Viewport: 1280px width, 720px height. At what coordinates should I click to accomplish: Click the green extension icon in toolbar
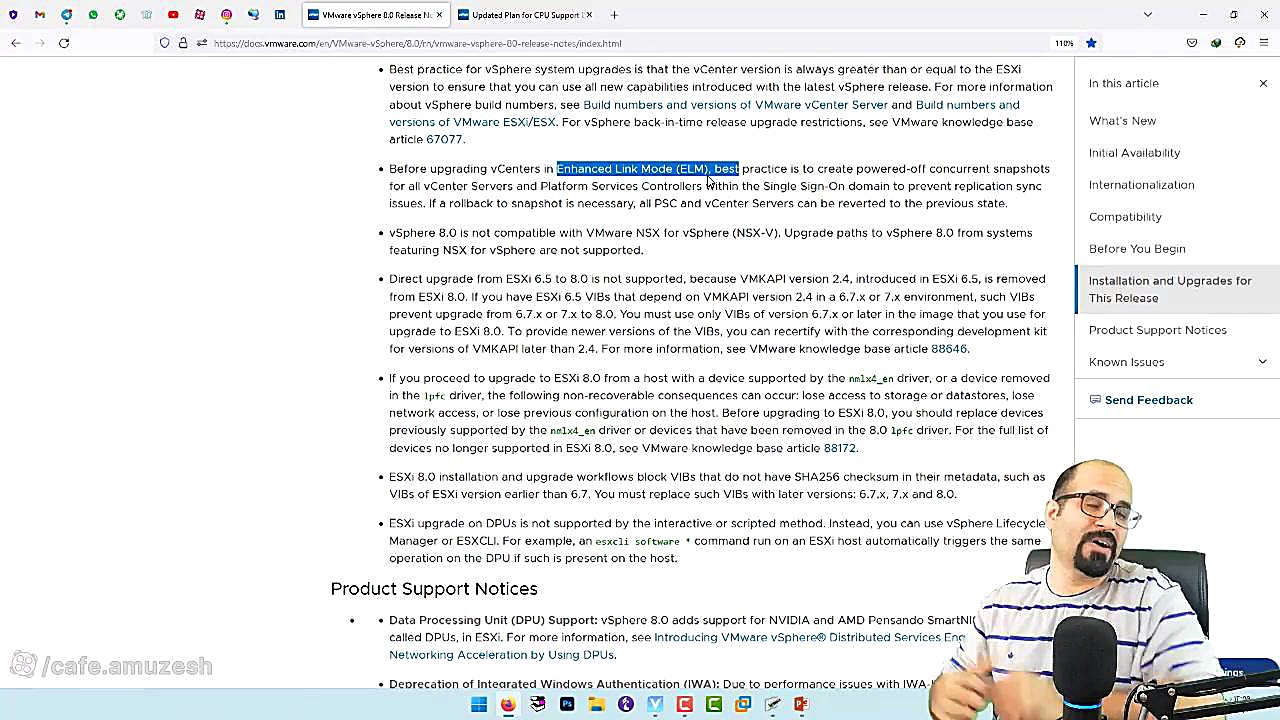[x=1216, y=43]
